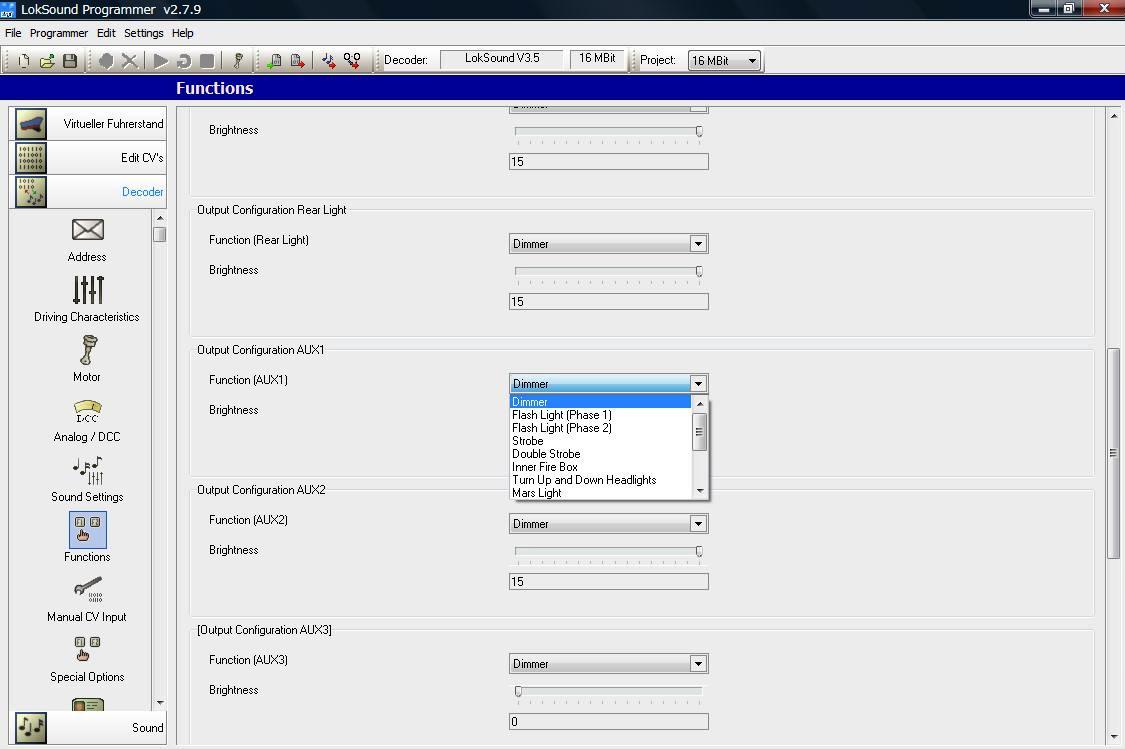Screen dimensions: 1125x749
Task: Save the project with the floppy disk icon
Action: (x=70, y=61)
